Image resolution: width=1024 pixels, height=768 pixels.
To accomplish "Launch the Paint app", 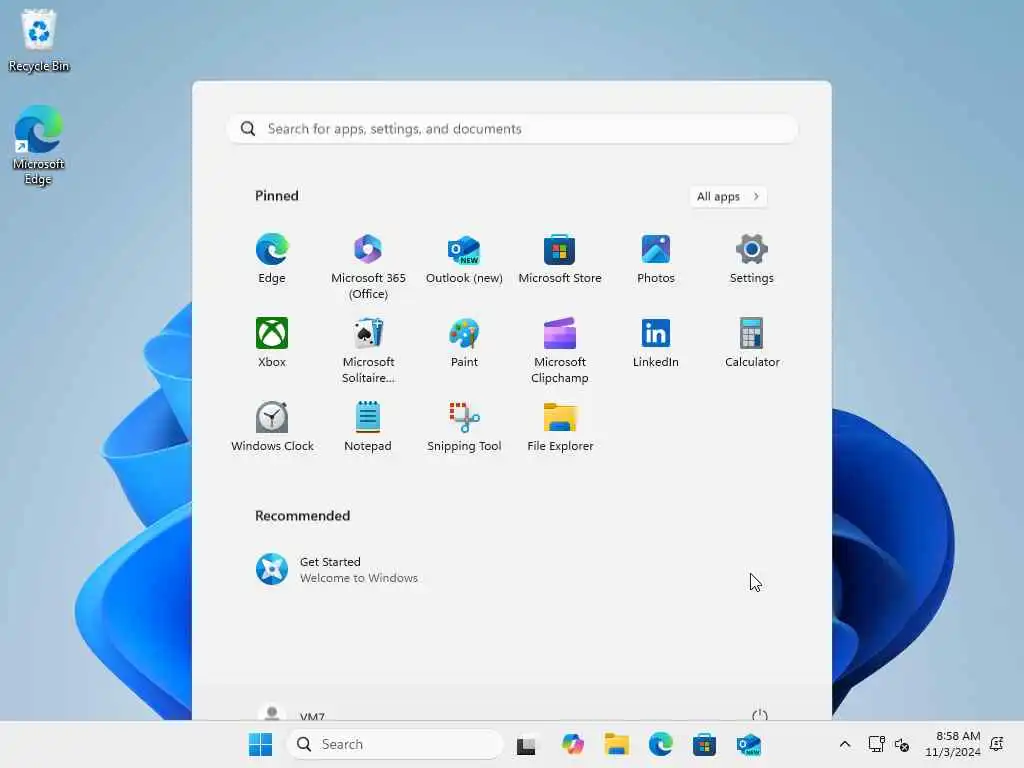I will coord(464,343).
